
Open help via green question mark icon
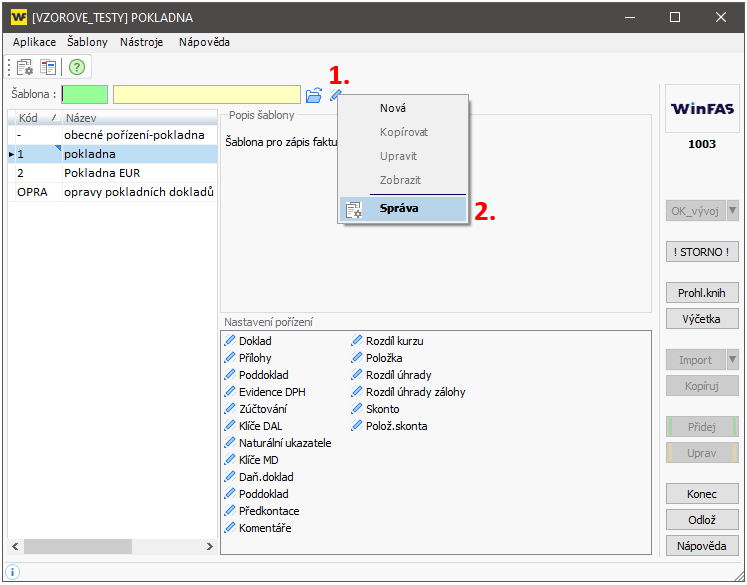point(77,67)
